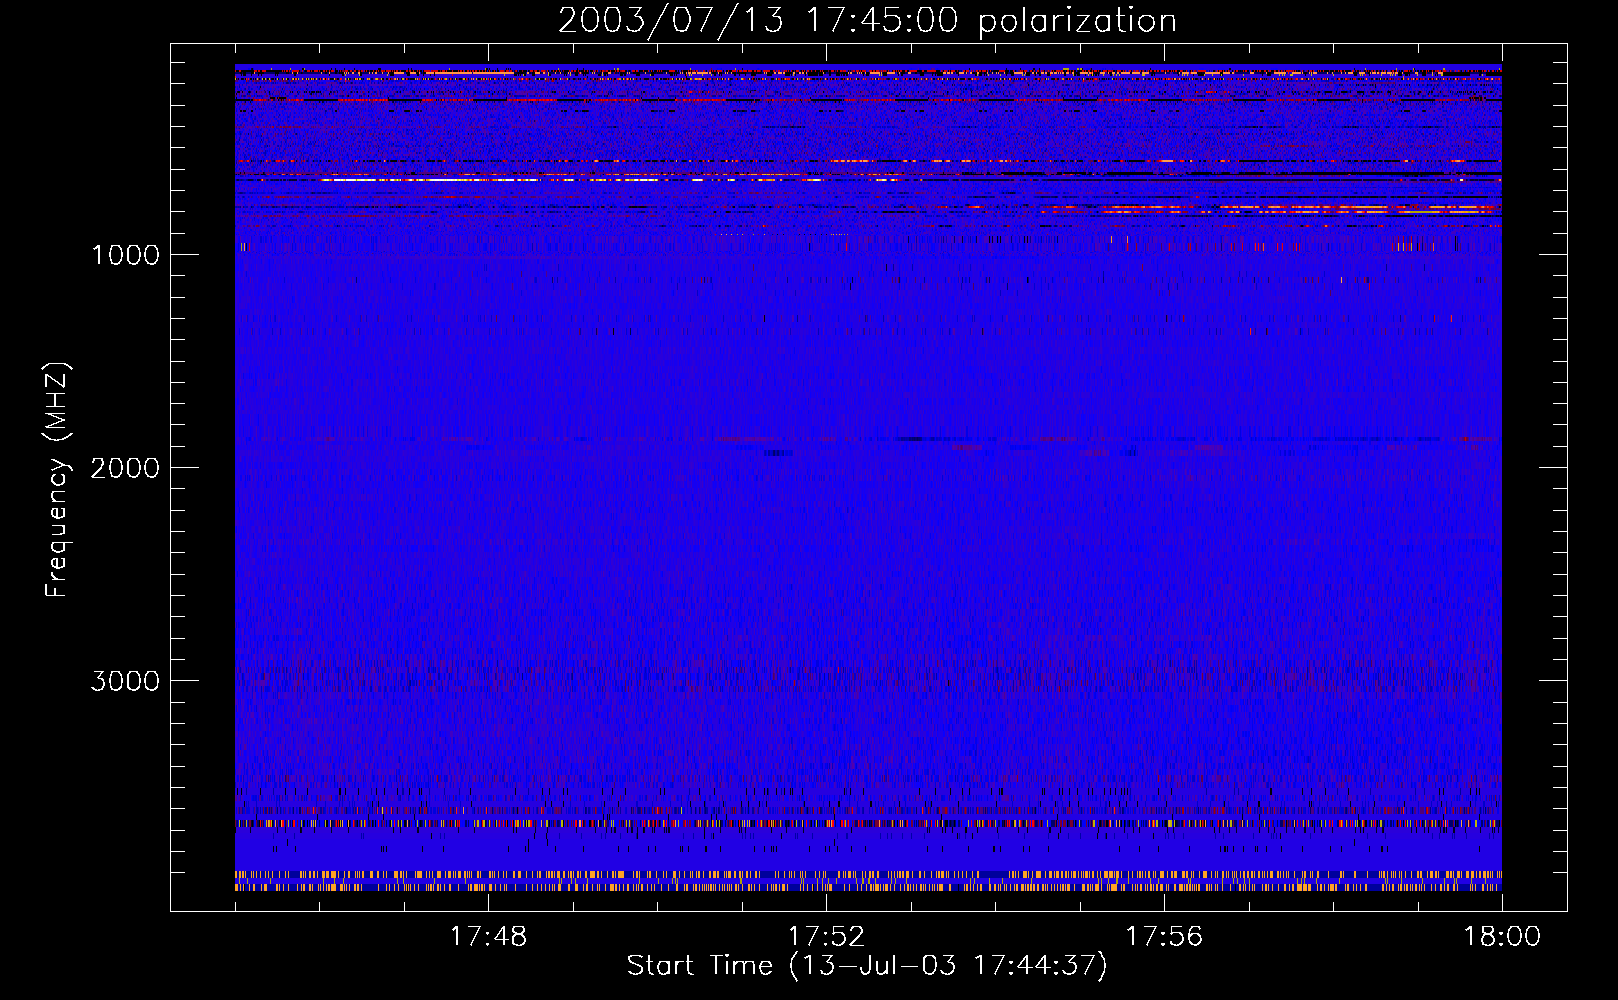Click the 17:56 time tick label

1164,937
